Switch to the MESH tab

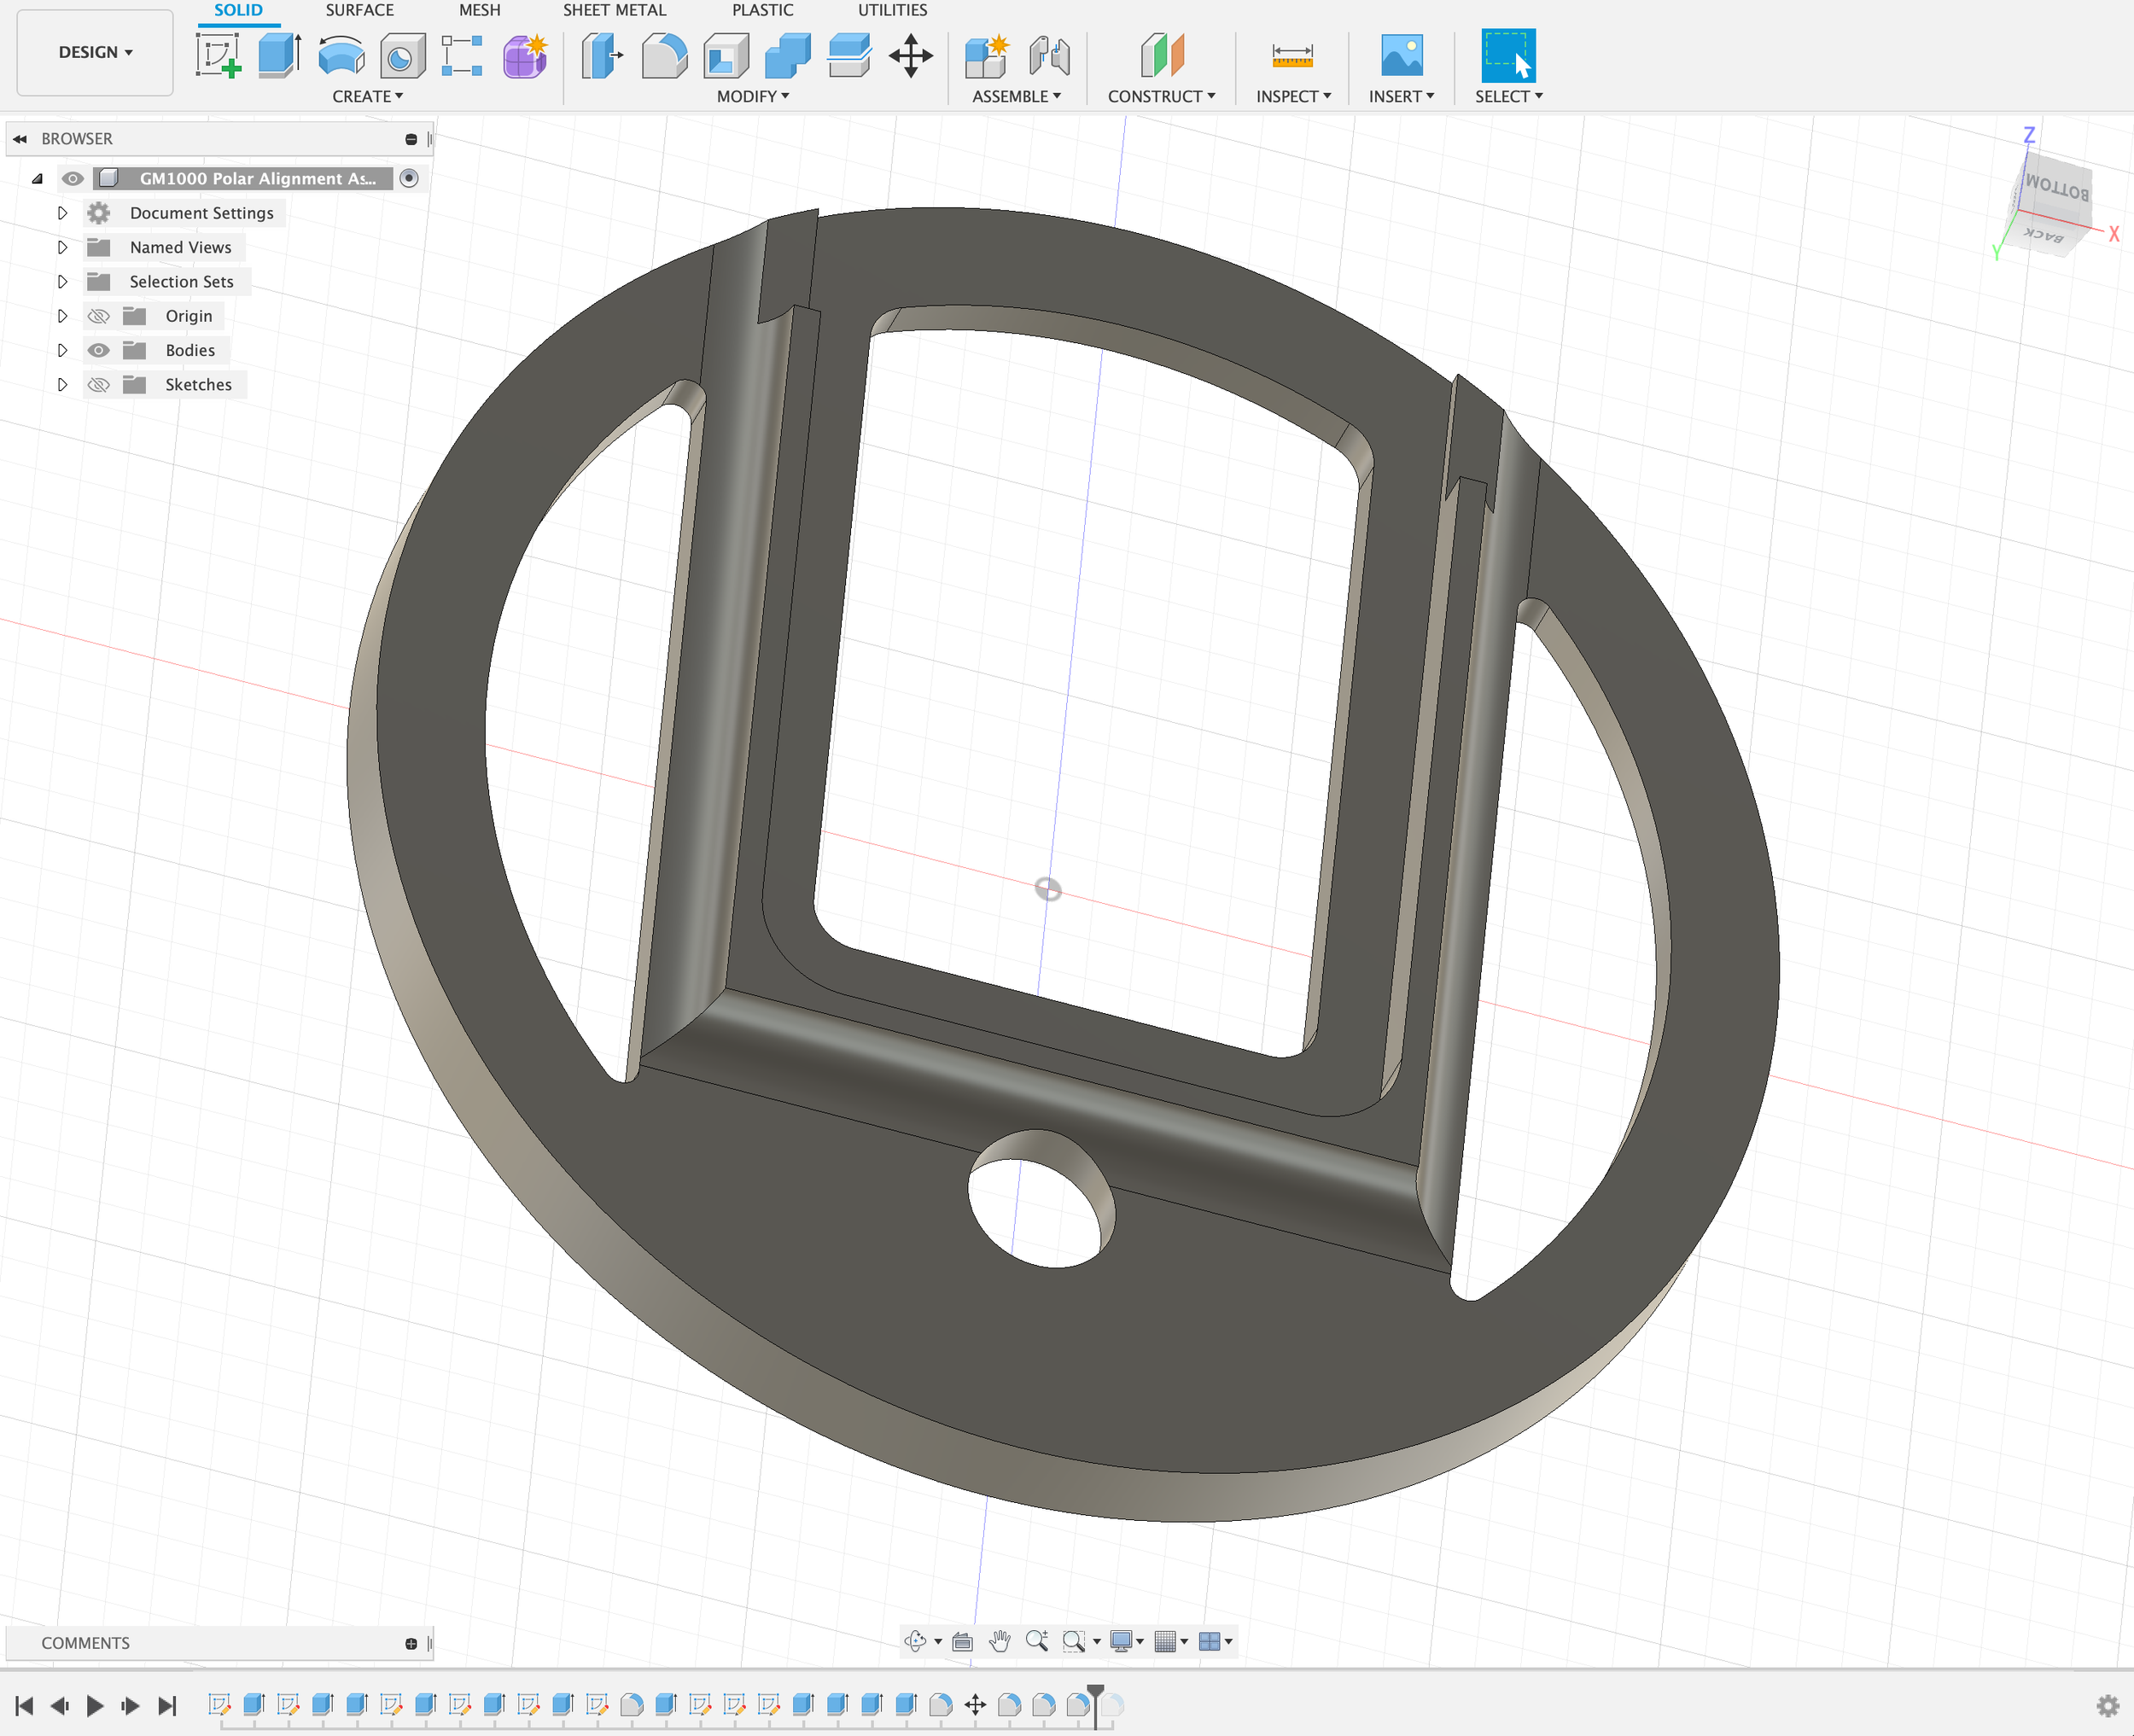[479, 10]
